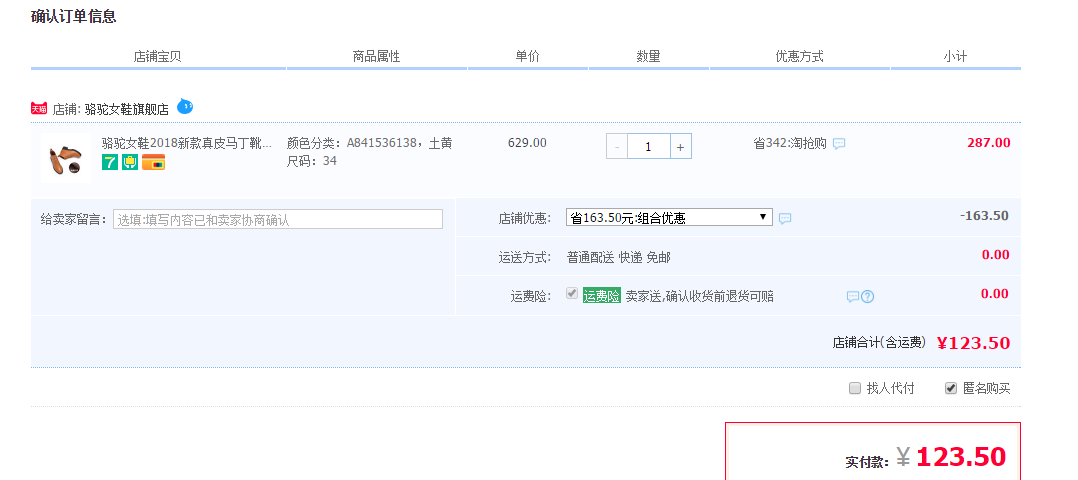Click the green 运费险 tag
1078x480 pixels.
(x=602, y=296)
